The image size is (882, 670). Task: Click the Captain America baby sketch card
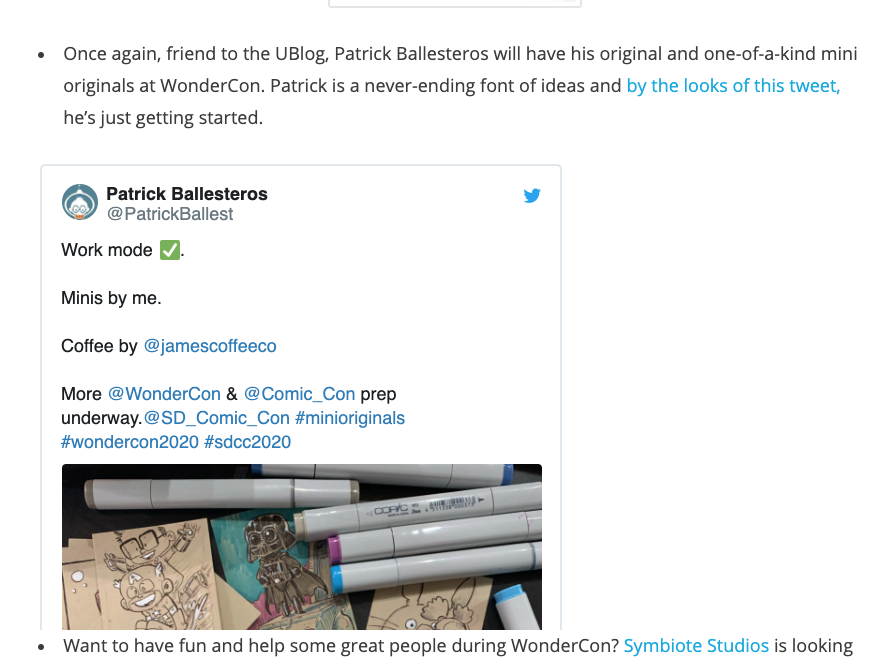click(x=138, y=577)
